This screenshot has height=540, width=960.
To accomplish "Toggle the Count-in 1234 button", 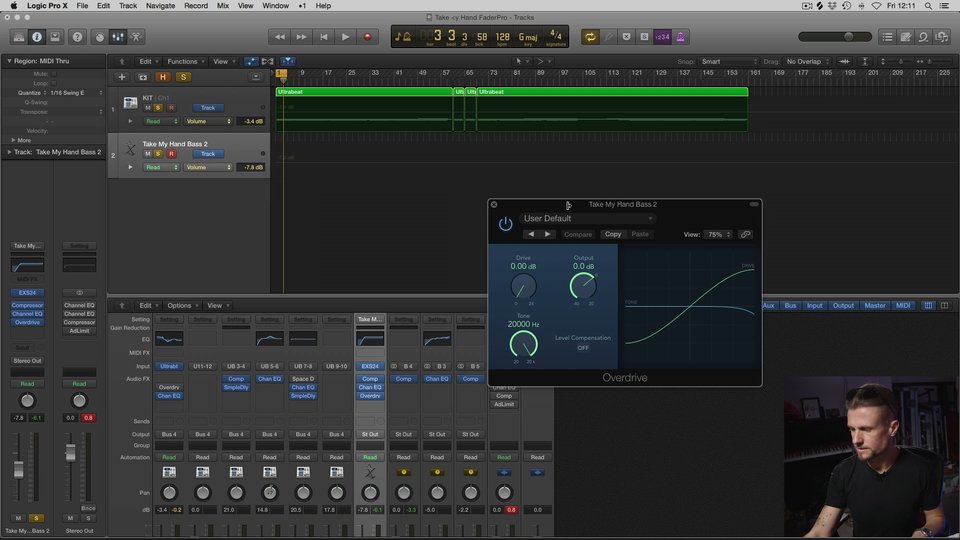I will (662, 37).
